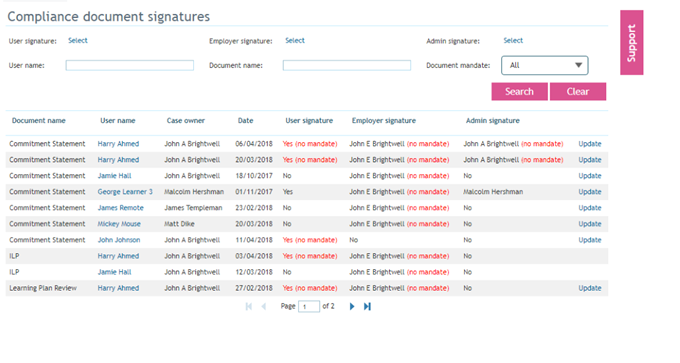Click the Search button

pos(519,92)
